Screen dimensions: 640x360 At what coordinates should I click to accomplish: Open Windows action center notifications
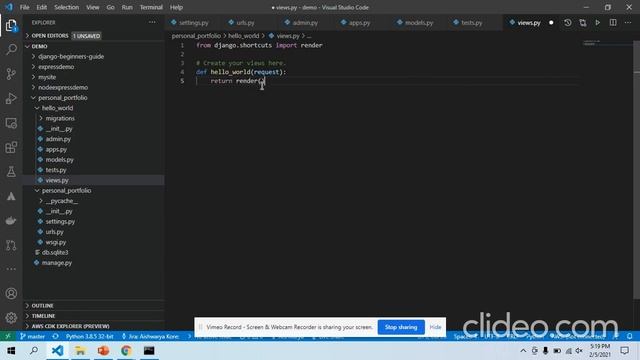click(624, 351)
